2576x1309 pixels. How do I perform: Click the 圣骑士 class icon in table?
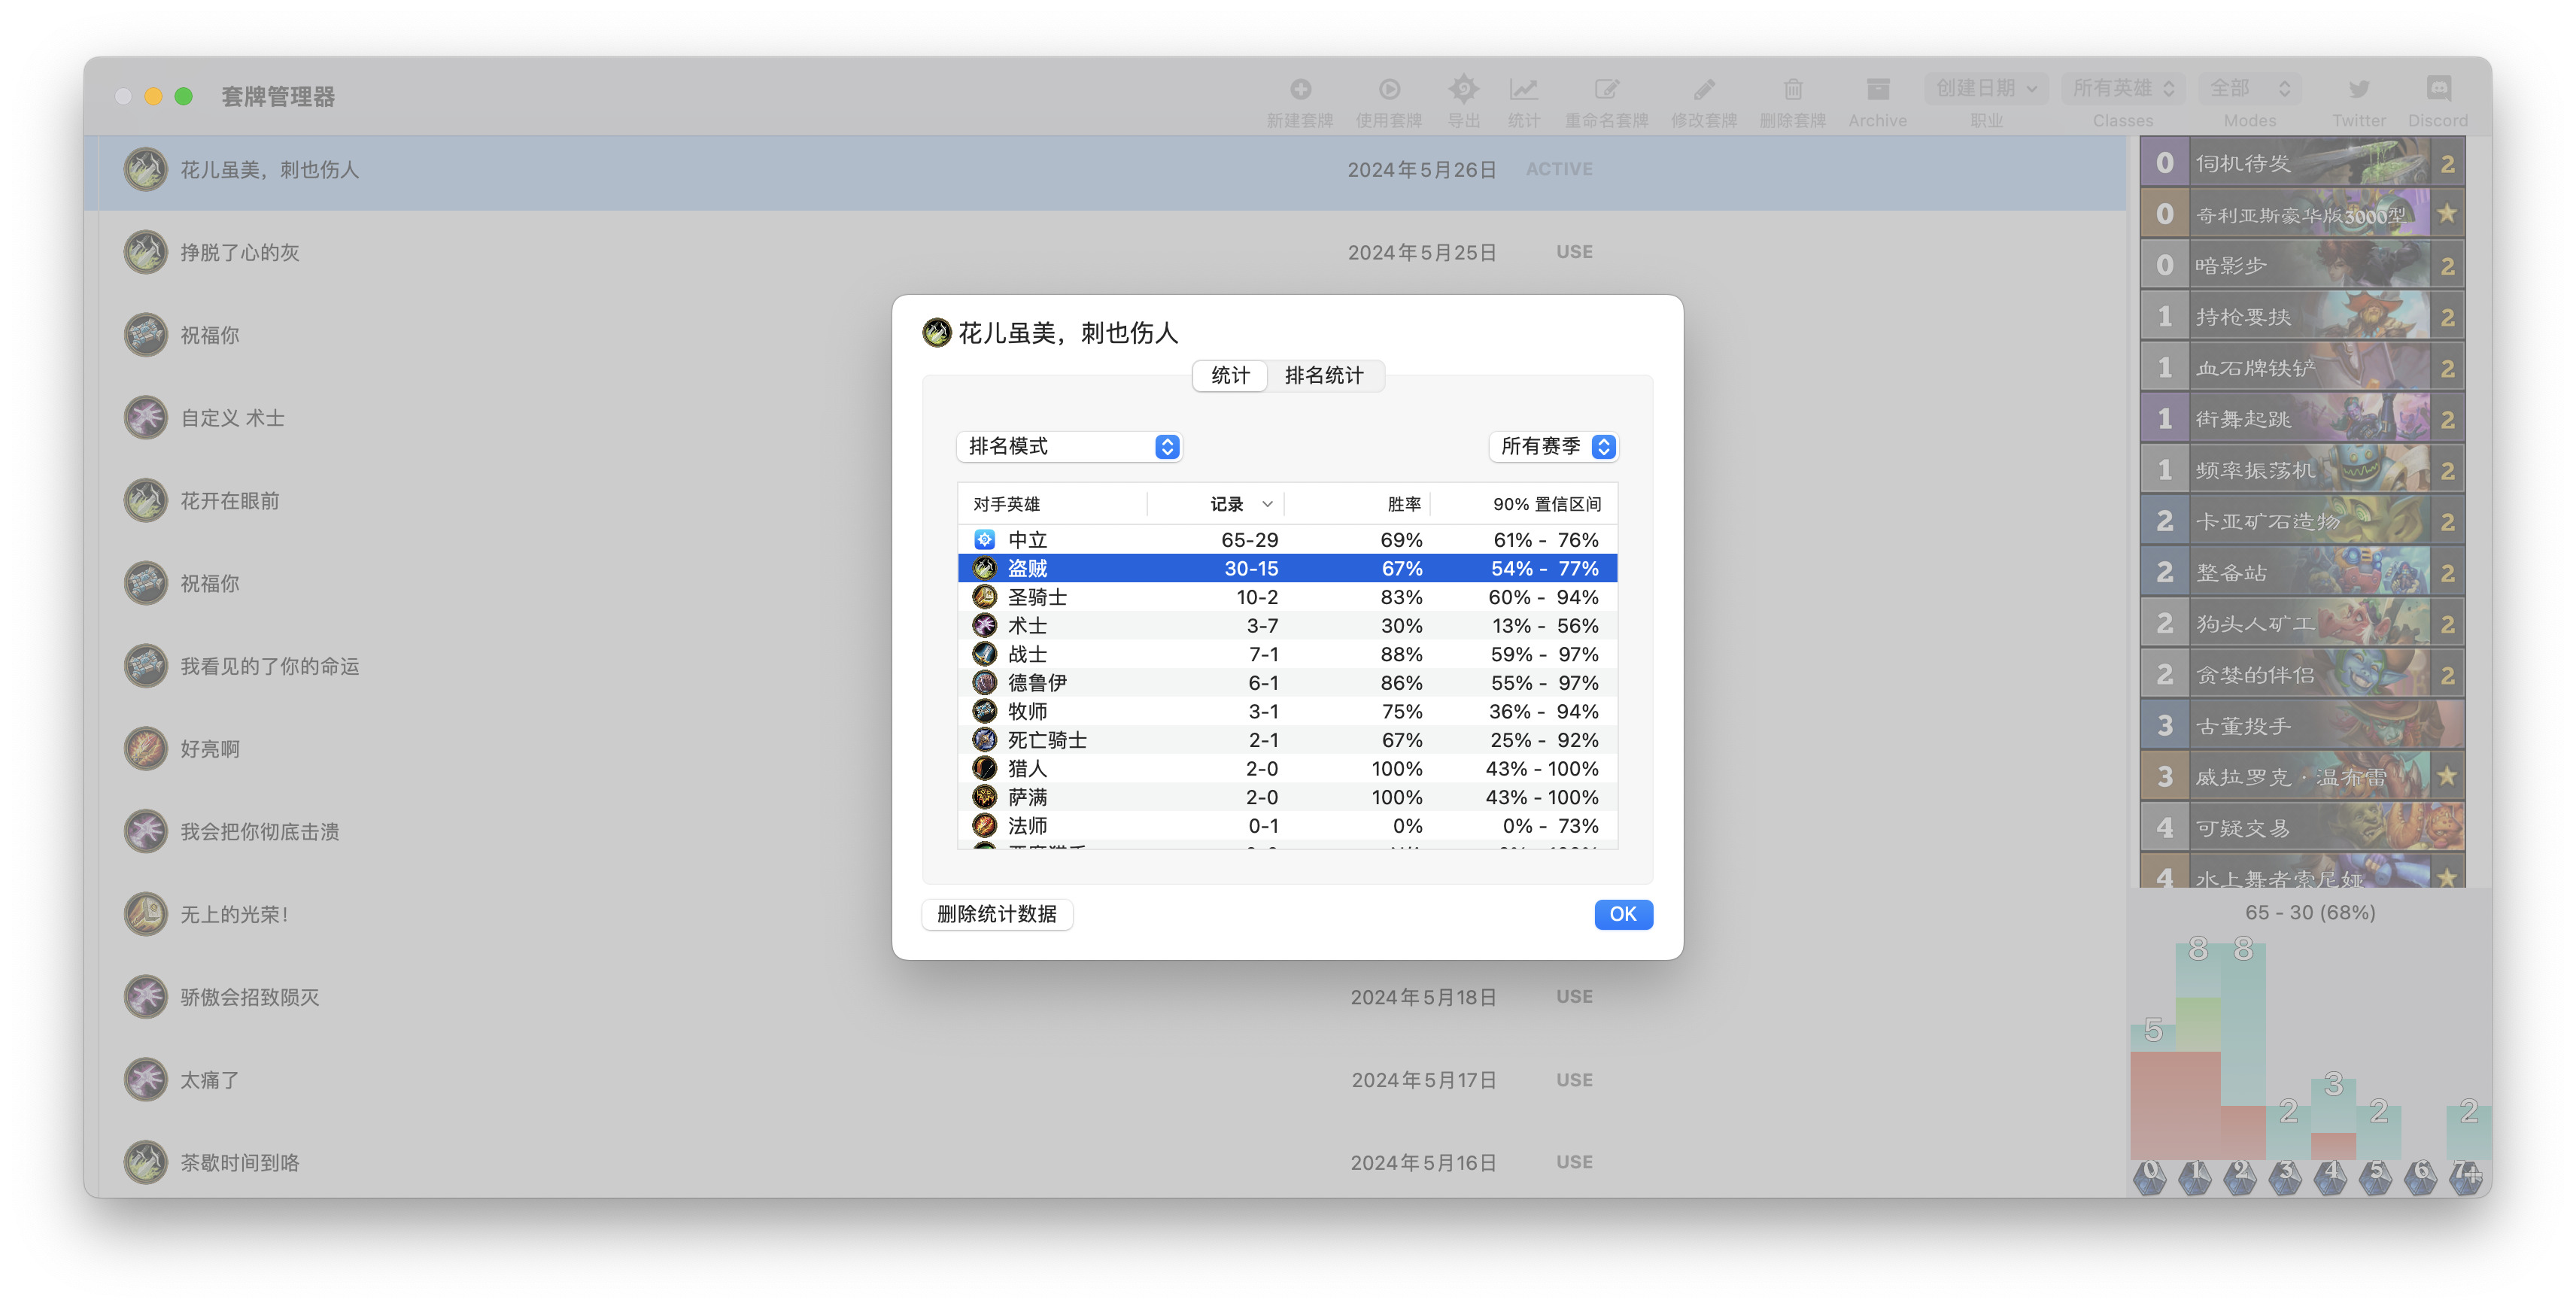coord(985,597)
